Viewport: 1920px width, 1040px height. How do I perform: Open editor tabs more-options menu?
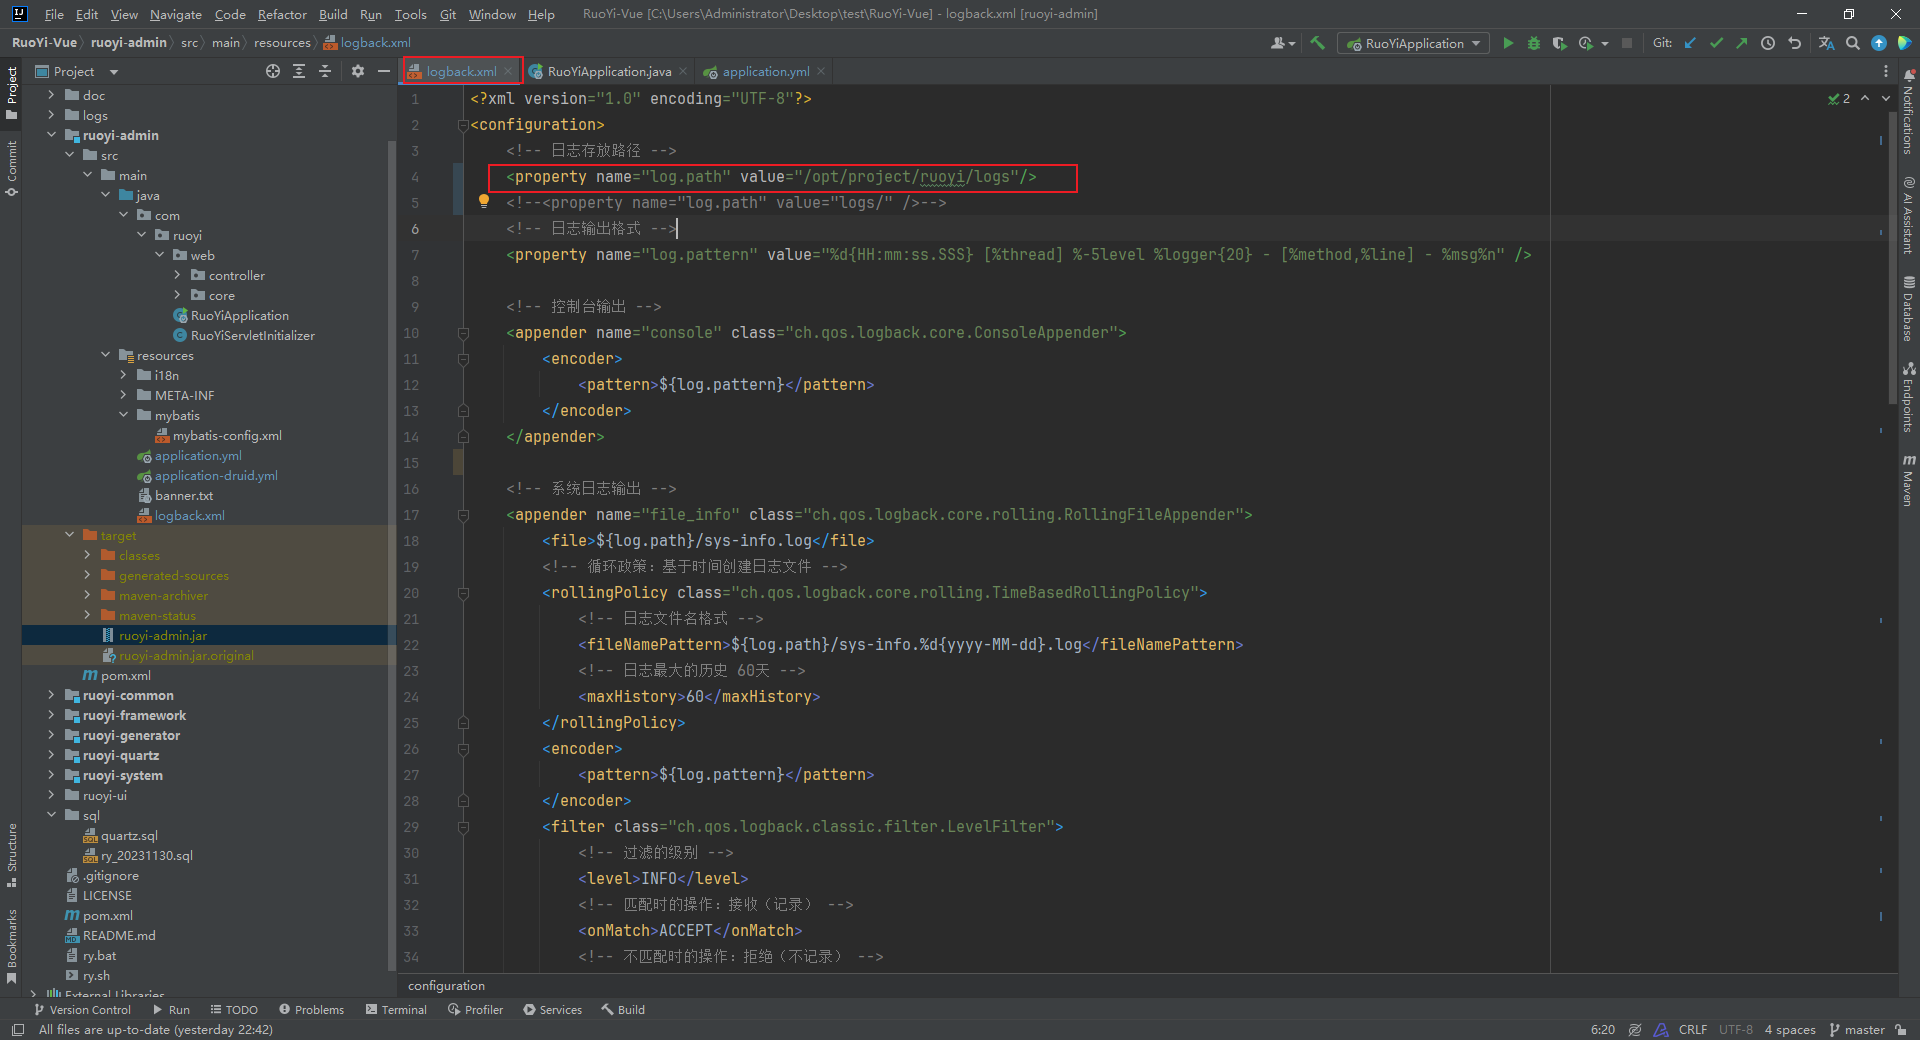click(1886, 71)
